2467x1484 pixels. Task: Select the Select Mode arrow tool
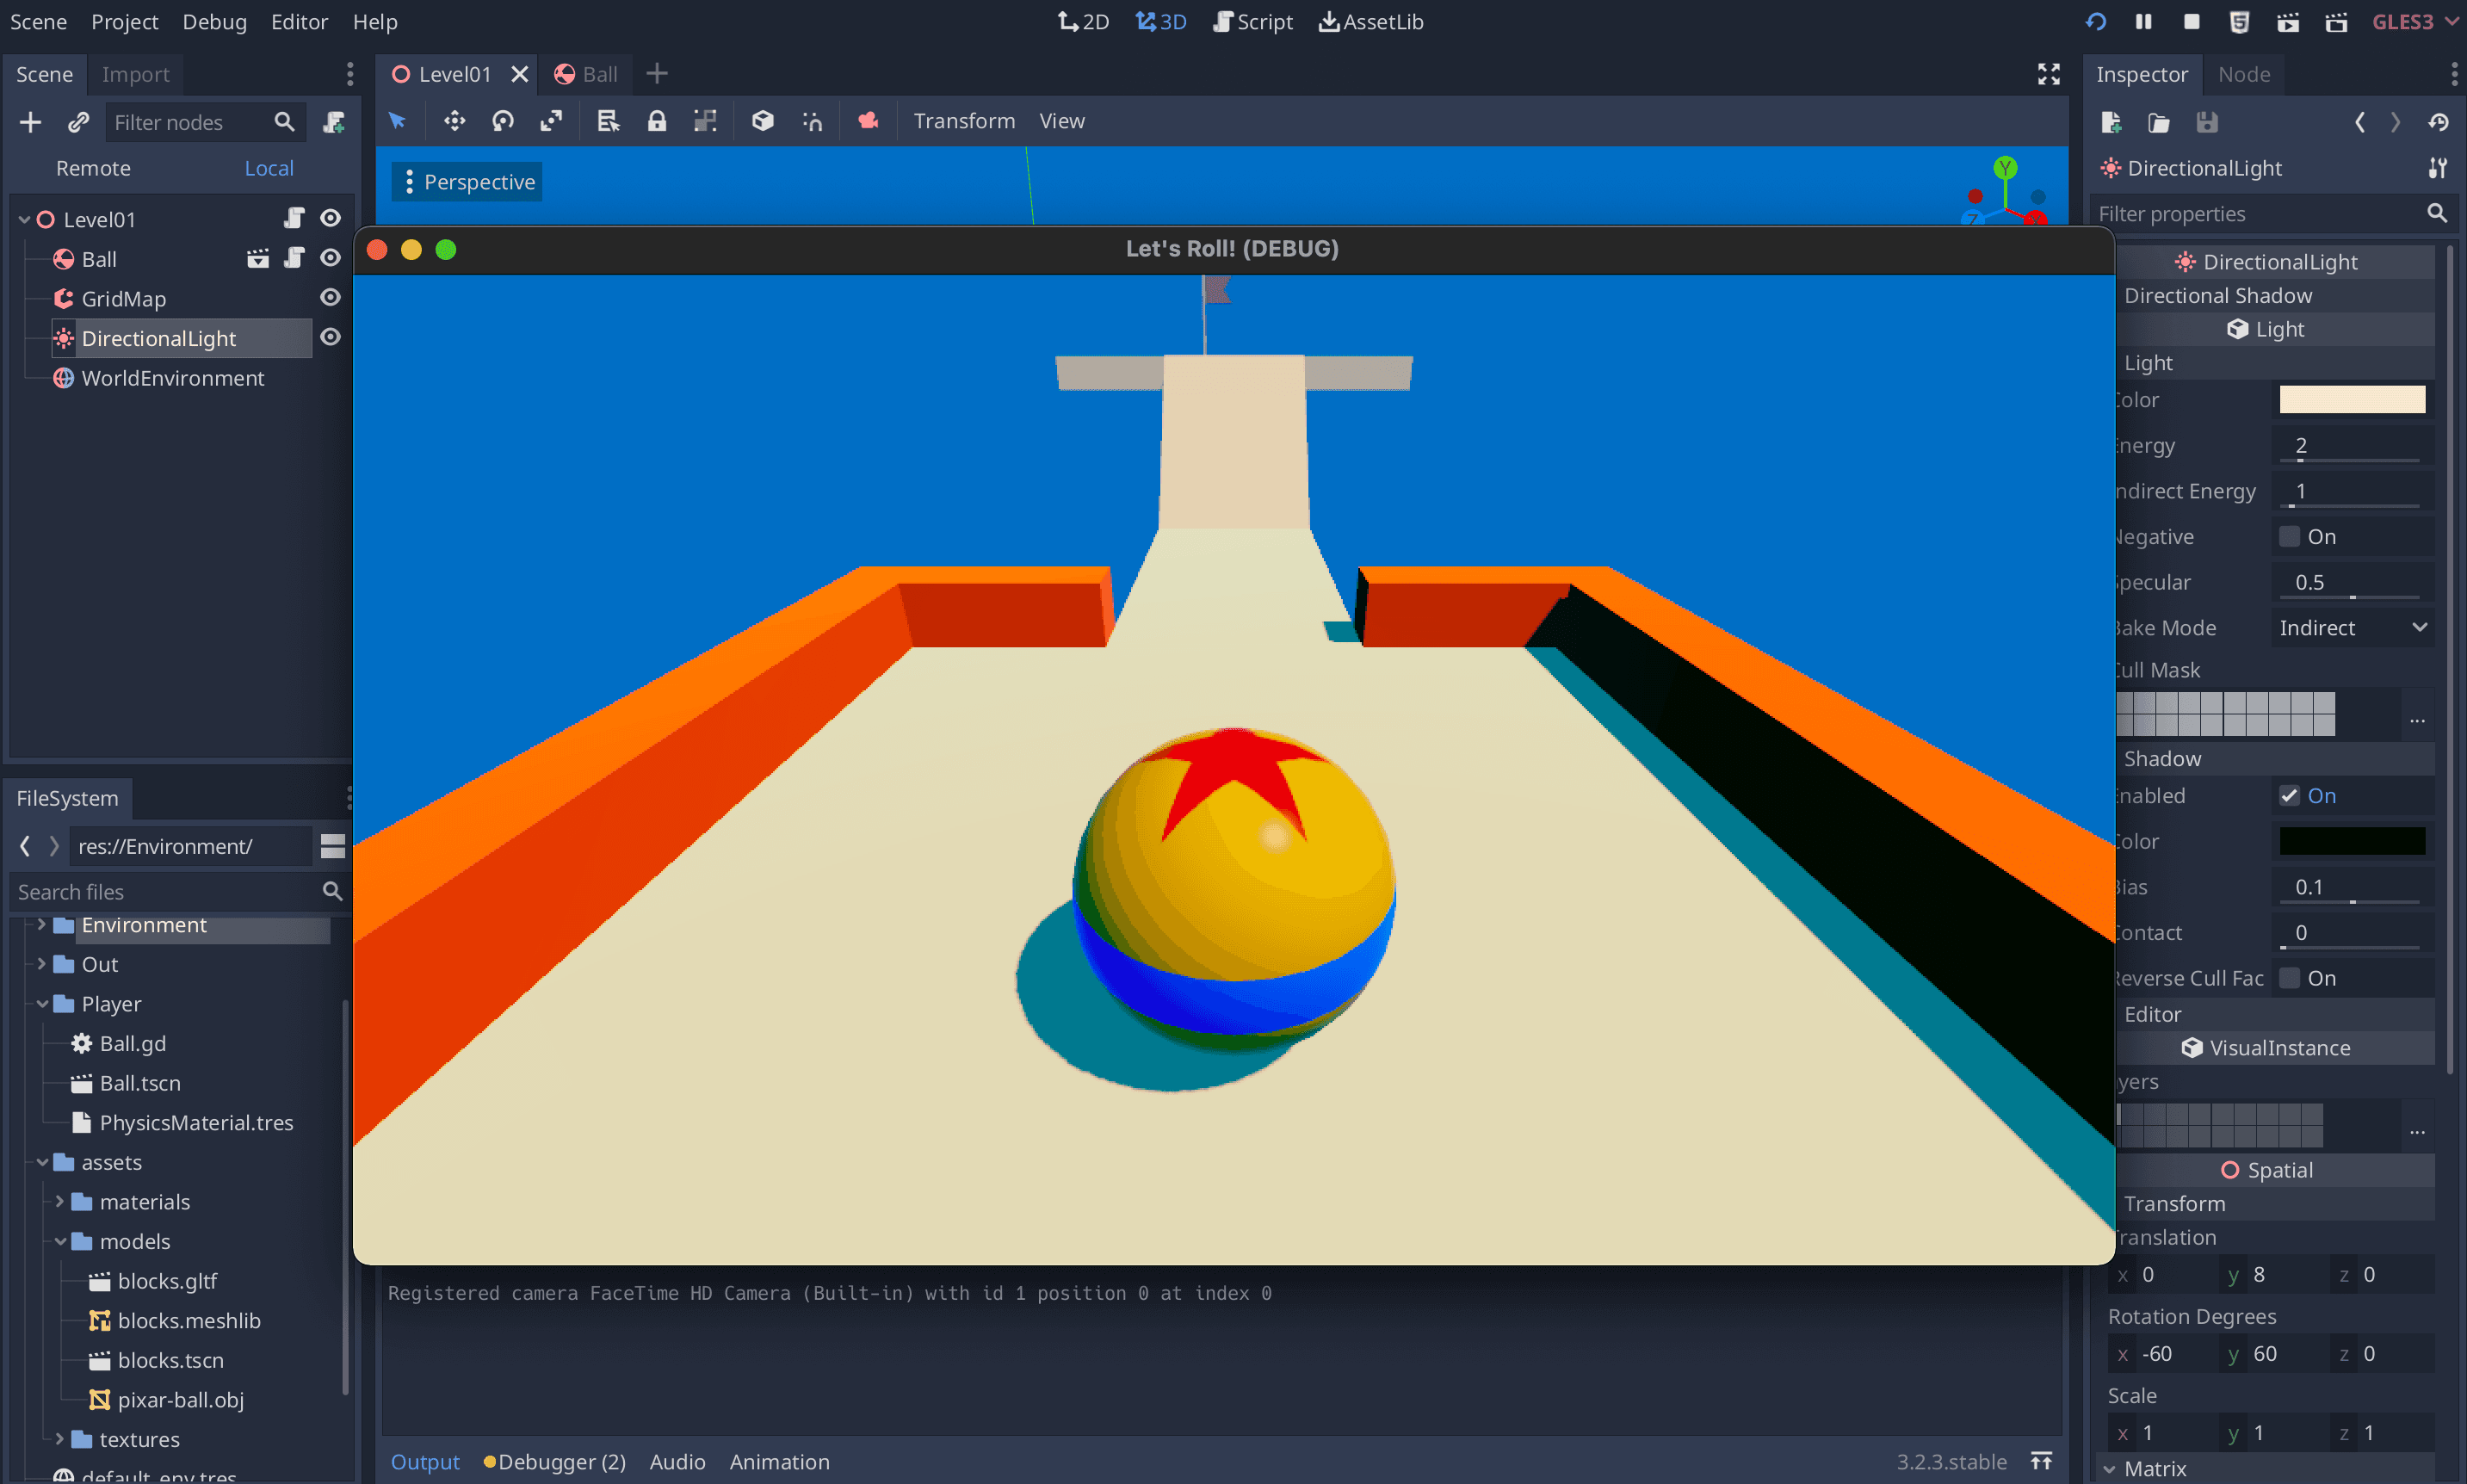398,121
